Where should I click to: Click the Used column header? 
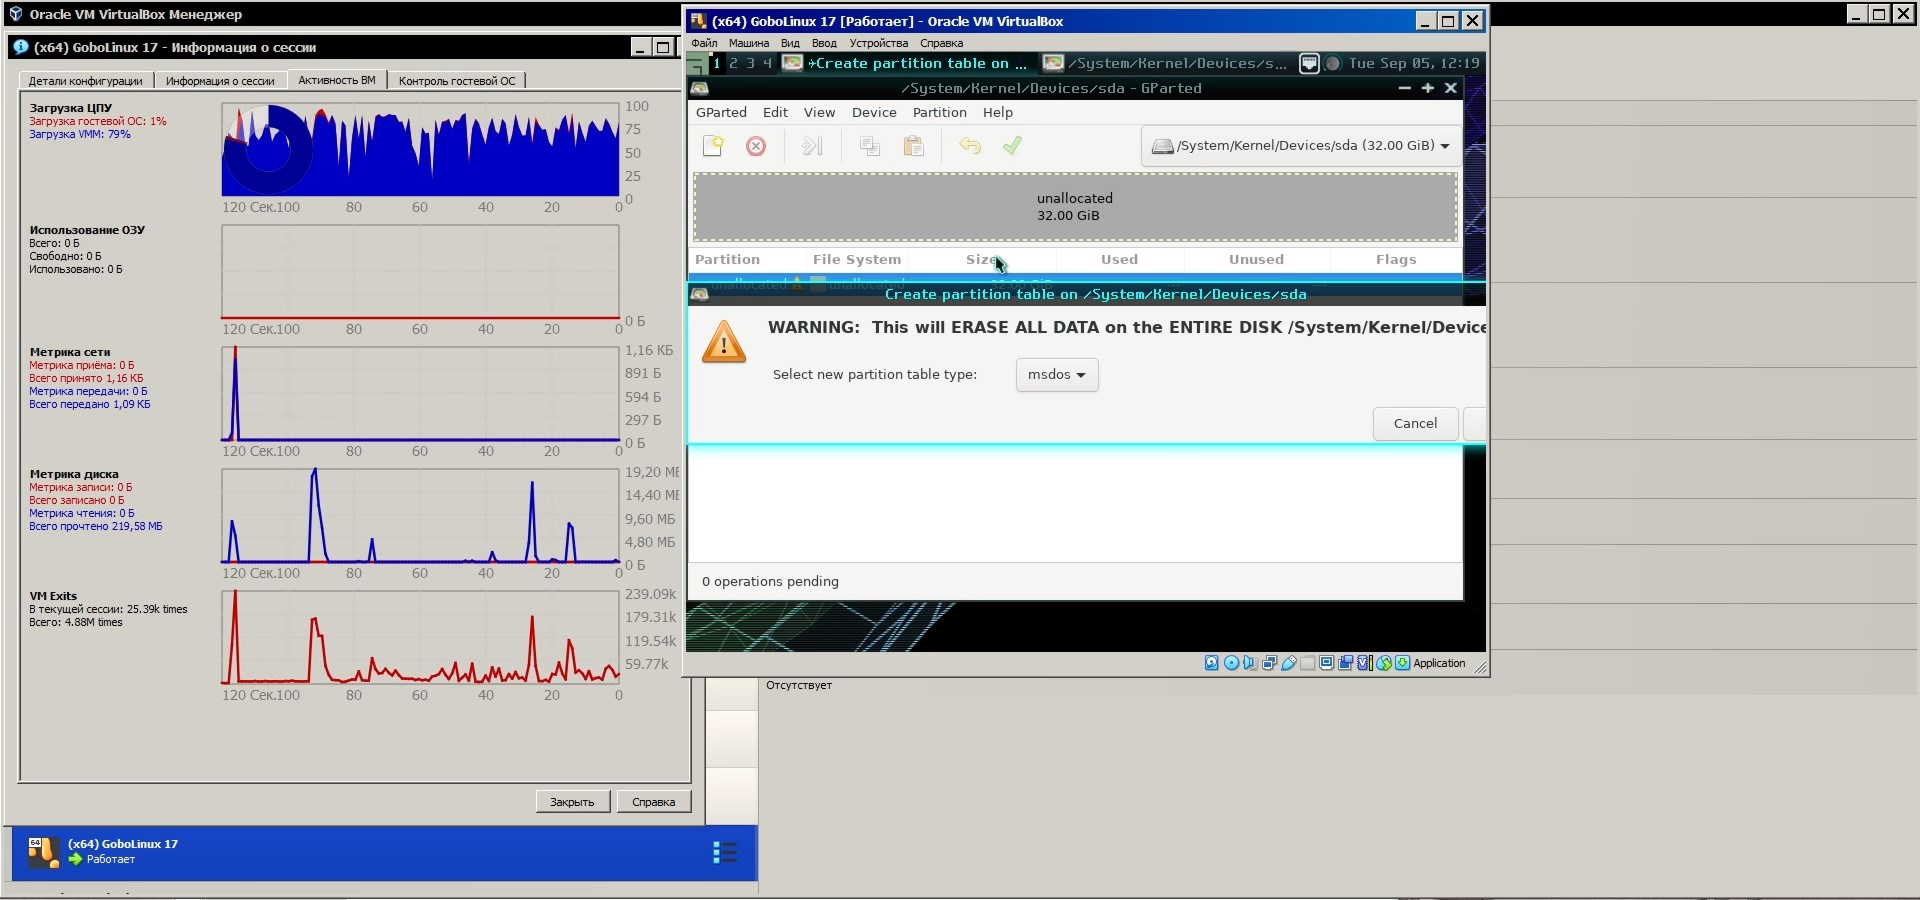1119,260
